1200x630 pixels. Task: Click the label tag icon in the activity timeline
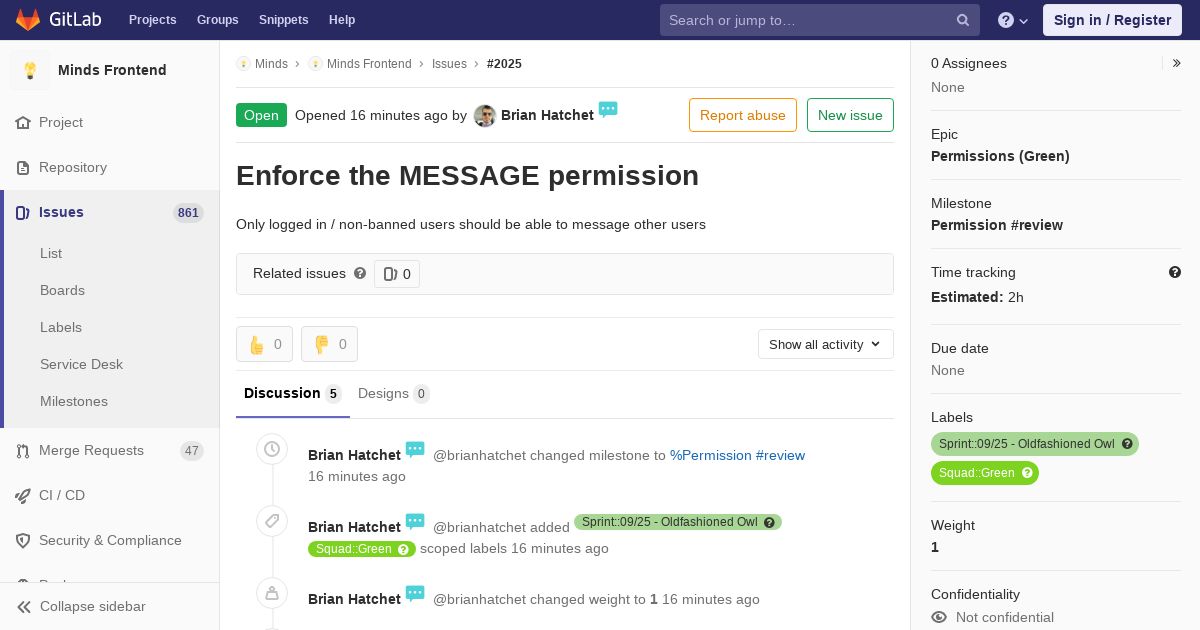pos(272,521)
